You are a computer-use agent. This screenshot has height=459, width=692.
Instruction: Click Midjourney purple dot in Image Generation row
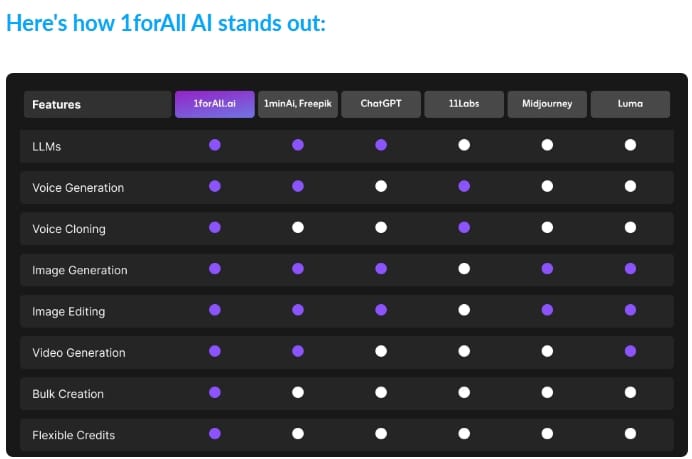point(547,269)
